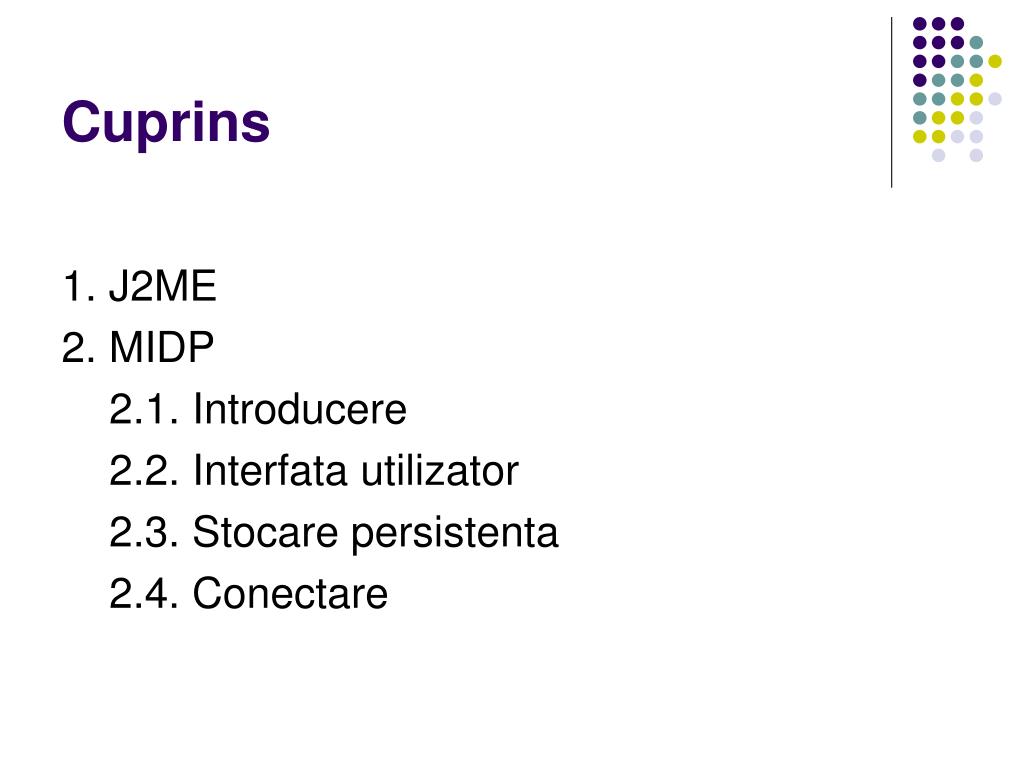The image size is (1024, 768).
Task: Click the decorative dot pattern graphic
Action: pyautogui.click(x=957, y=89)
